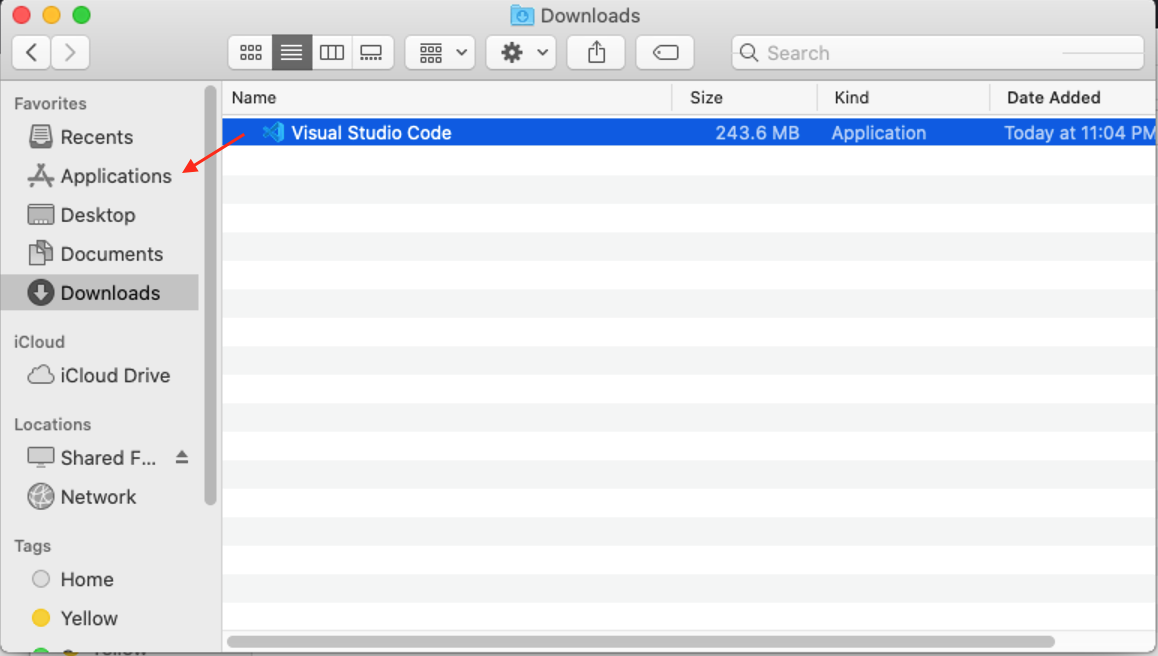Click the Downloads arrow icon in the sidebar
The image size is (1158, 656).
pos(41,293)
